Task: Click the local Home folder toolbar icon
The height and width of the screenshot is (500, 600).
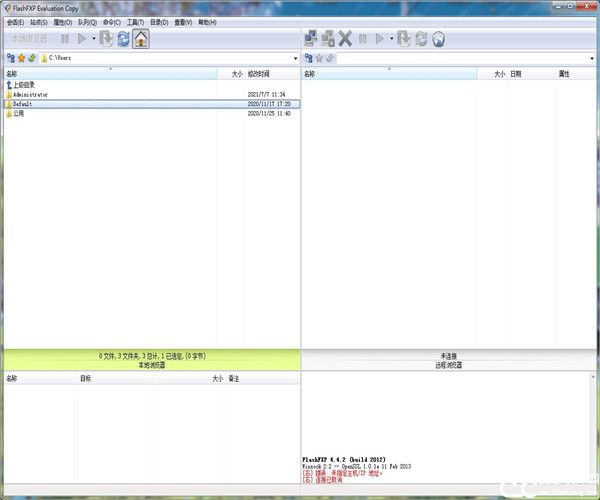Action: (141, 39)
